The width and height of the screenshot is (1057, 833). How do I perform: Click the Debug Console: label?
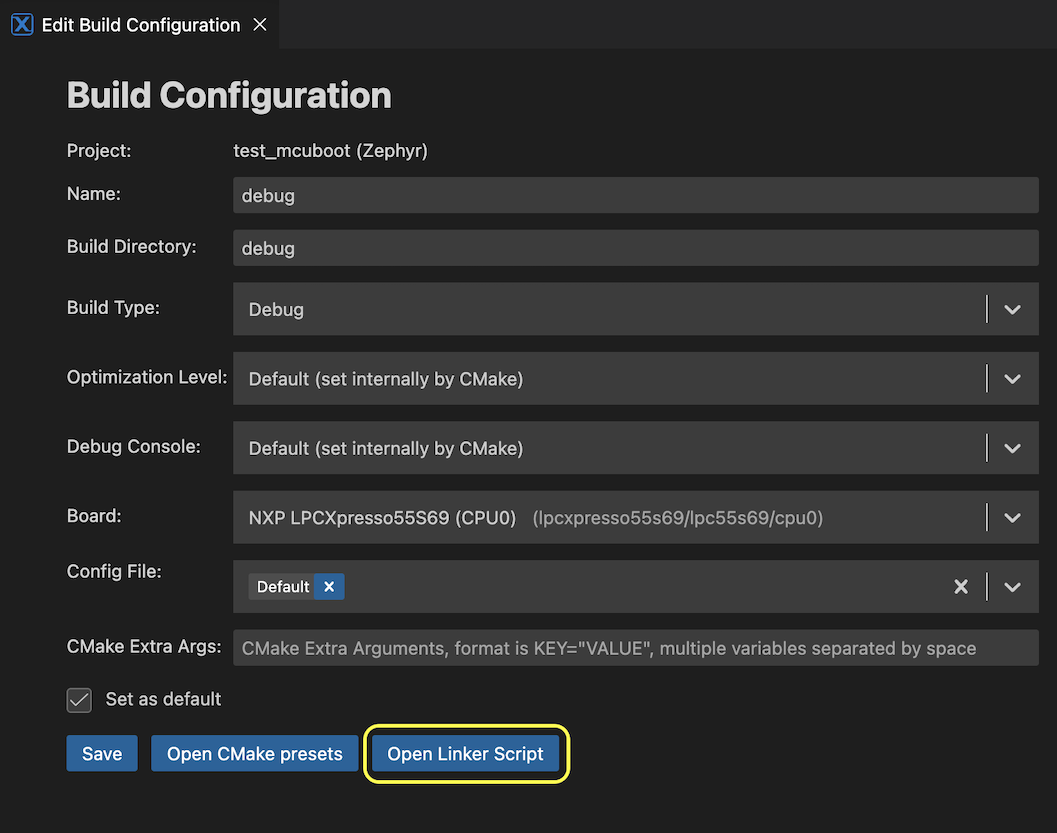(133, 446)
